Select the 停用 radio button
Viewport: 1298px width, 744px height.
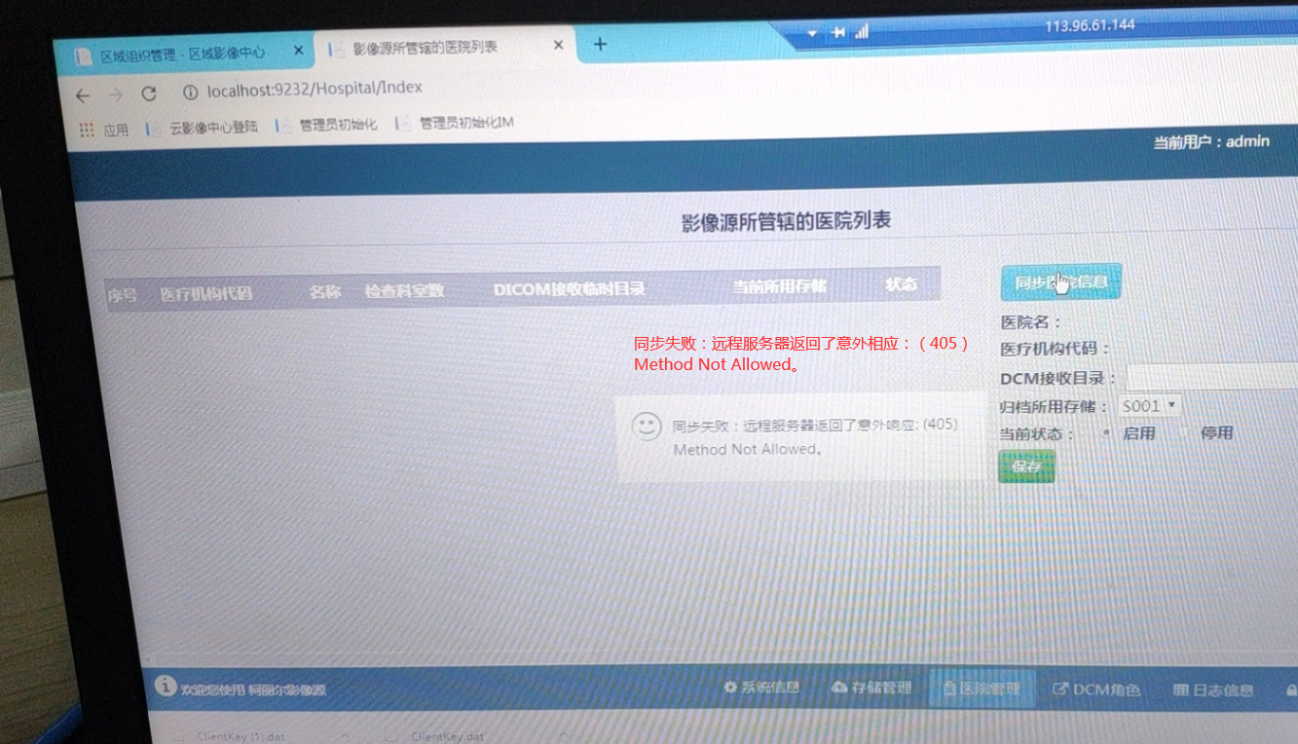(1183, 433)
